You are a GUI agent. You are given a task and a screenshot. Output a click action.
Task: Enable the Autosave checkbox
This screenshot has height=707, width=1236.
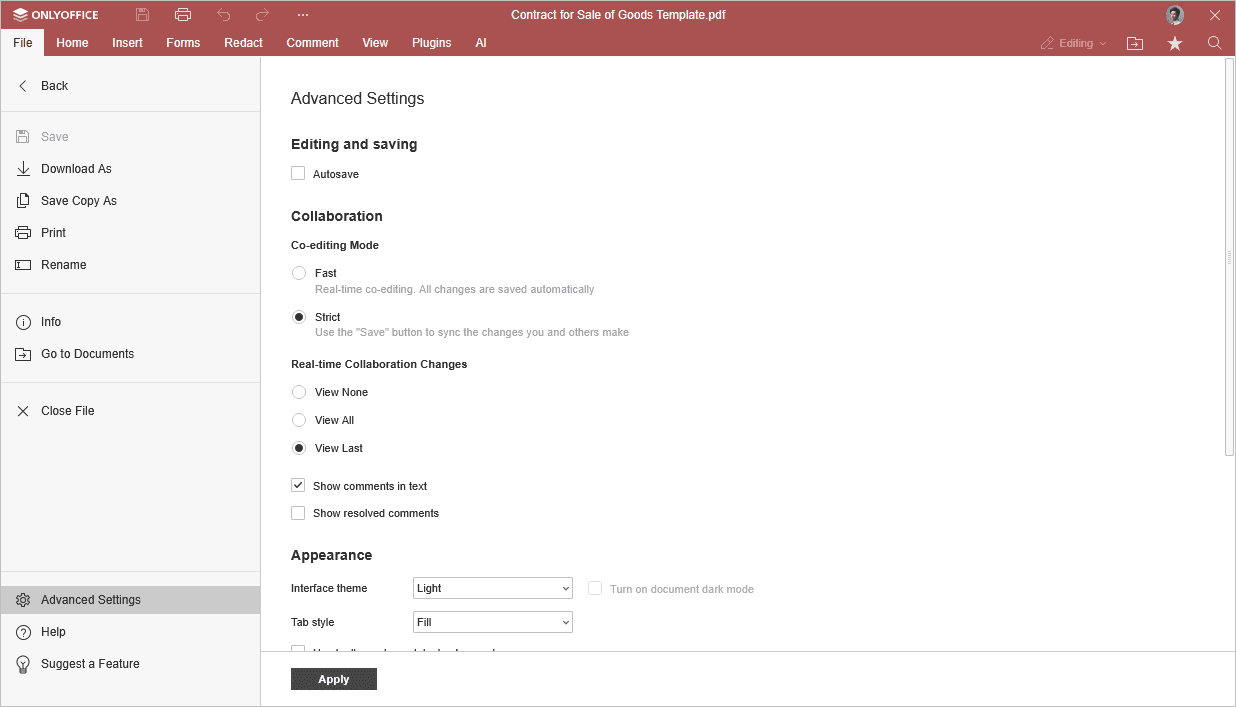point(298,174)
